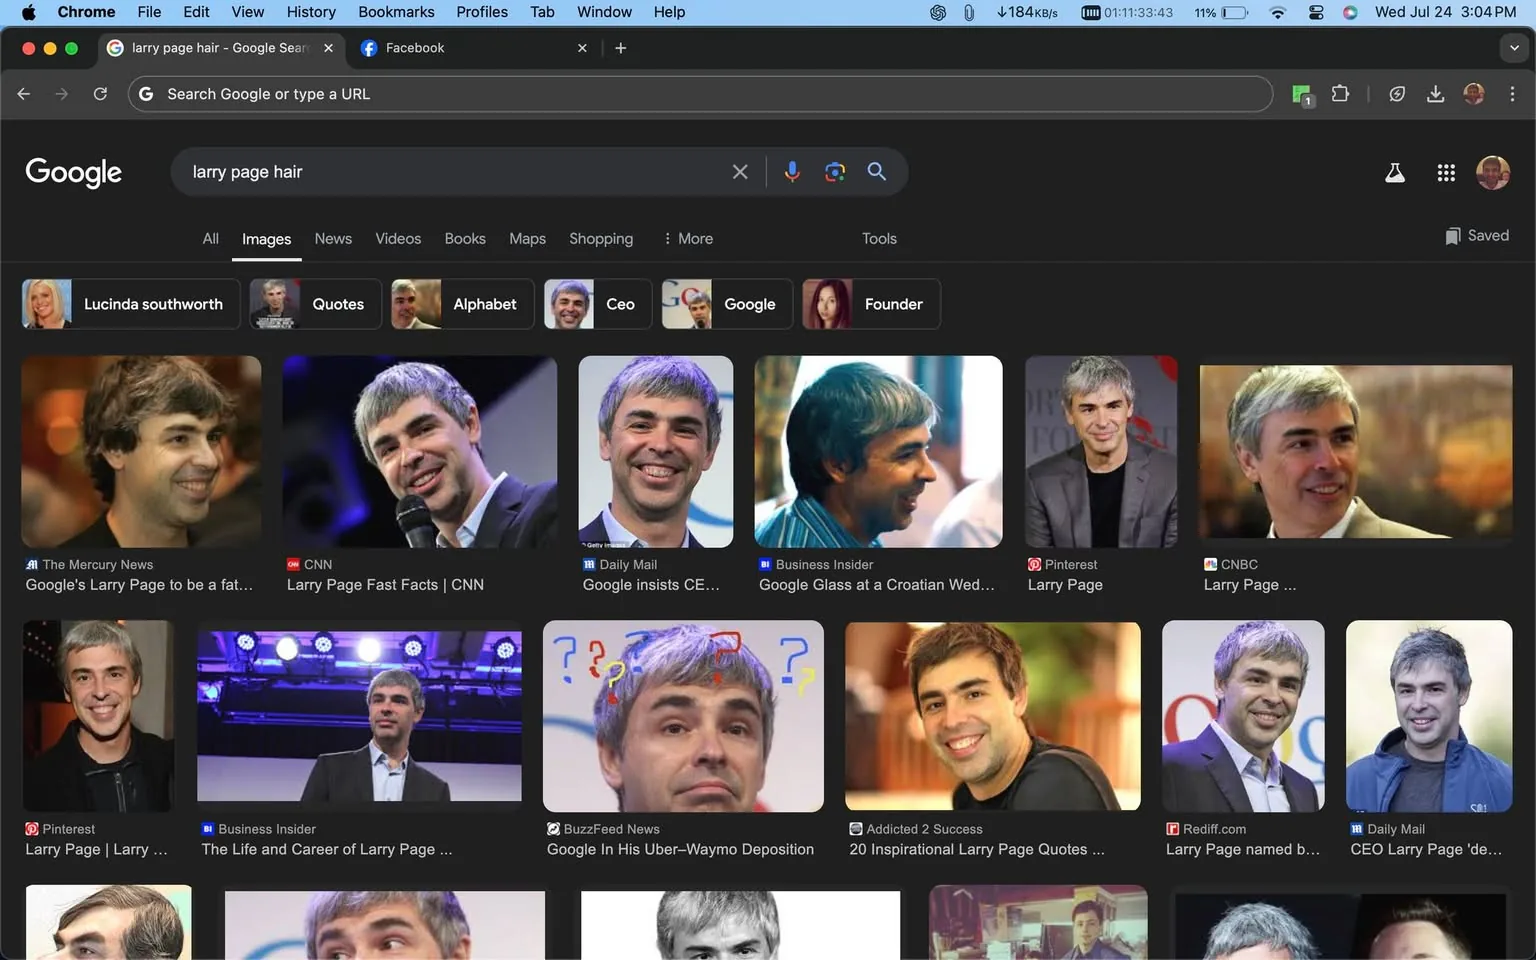The image size is (1536, 960).
Task: Open Search Labs flask icon
Action: point(1395,172)
